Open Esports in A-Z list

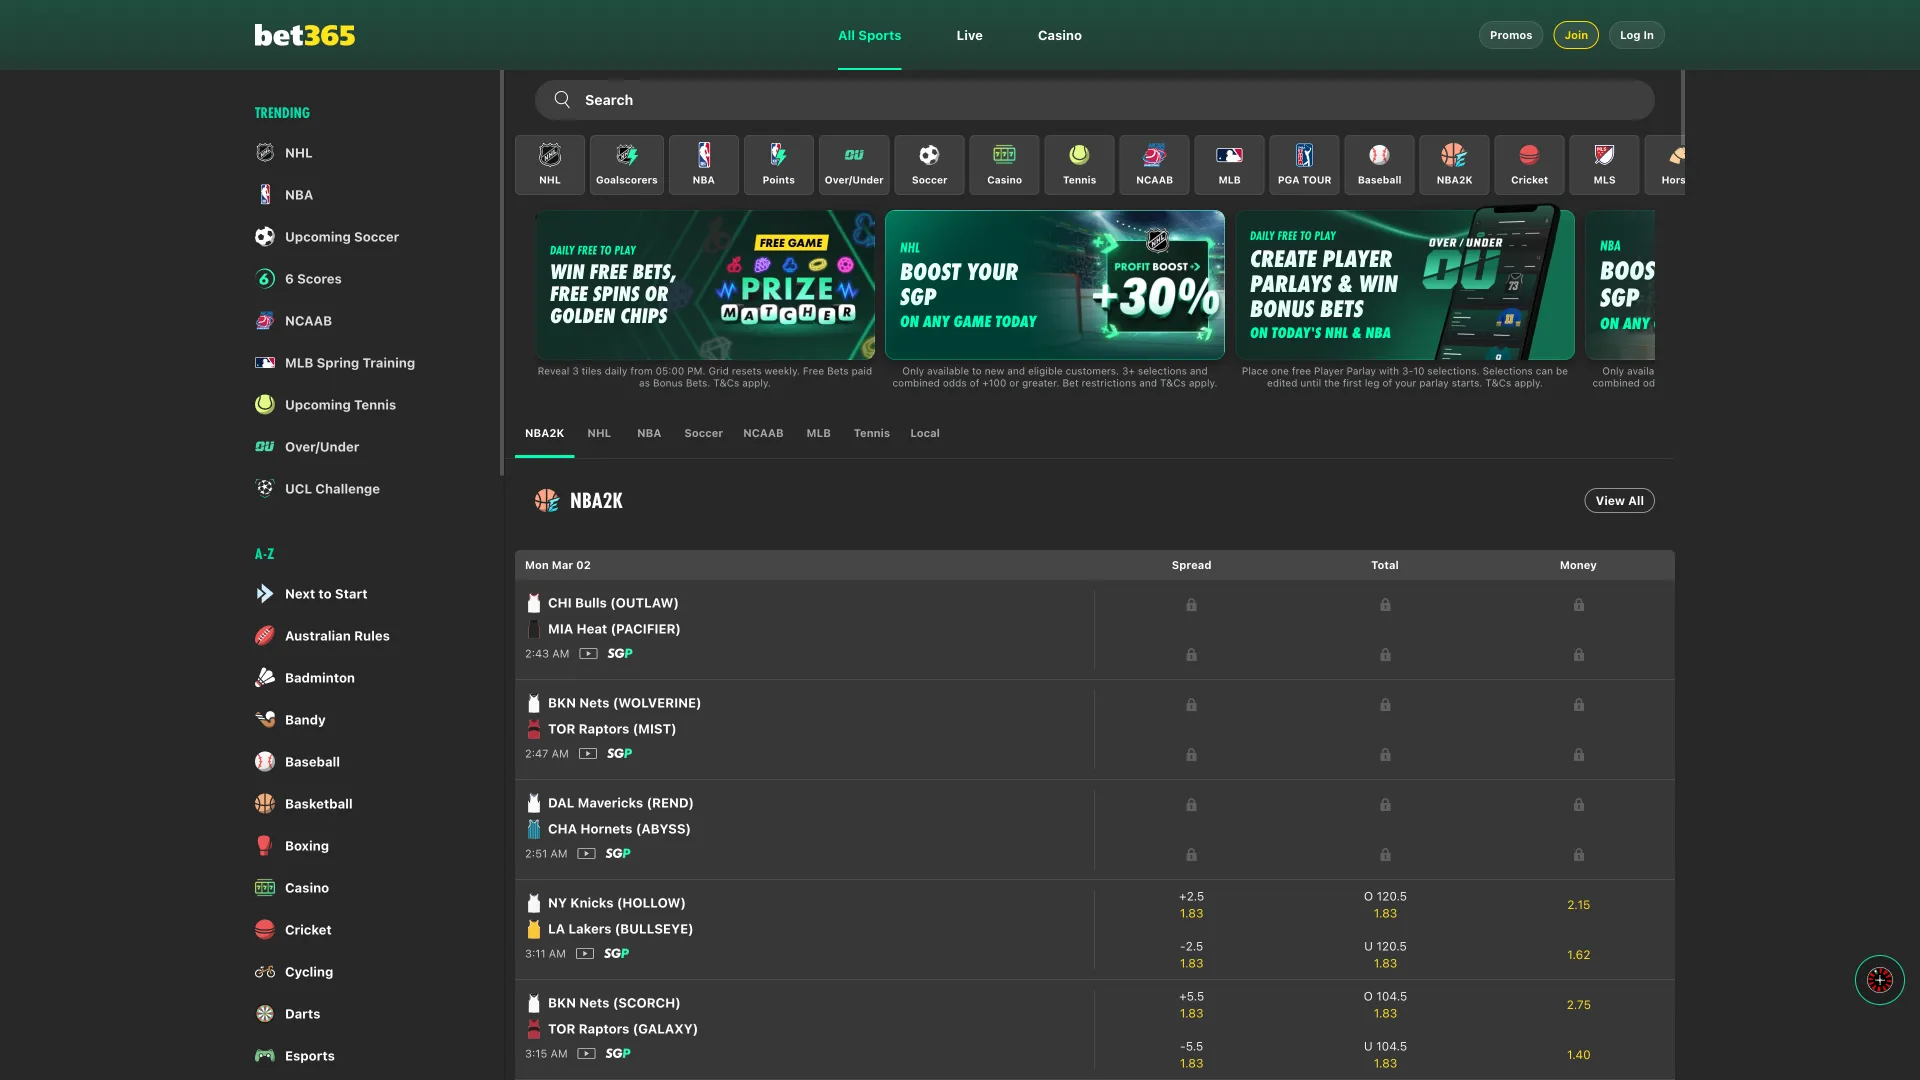pos(309,1056)
